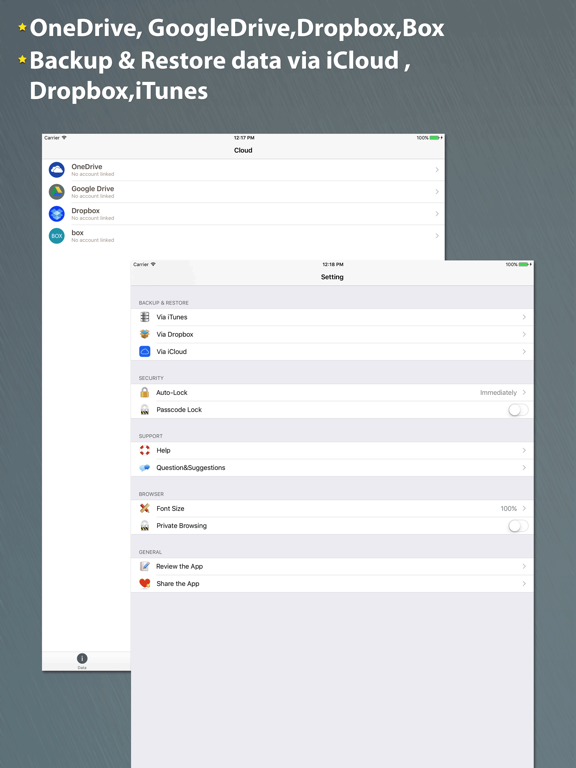This screenshot has width=576, height=768.
Task: Click the Wi-Fi icon in Cloud status bar
Action: pos(64,138)
